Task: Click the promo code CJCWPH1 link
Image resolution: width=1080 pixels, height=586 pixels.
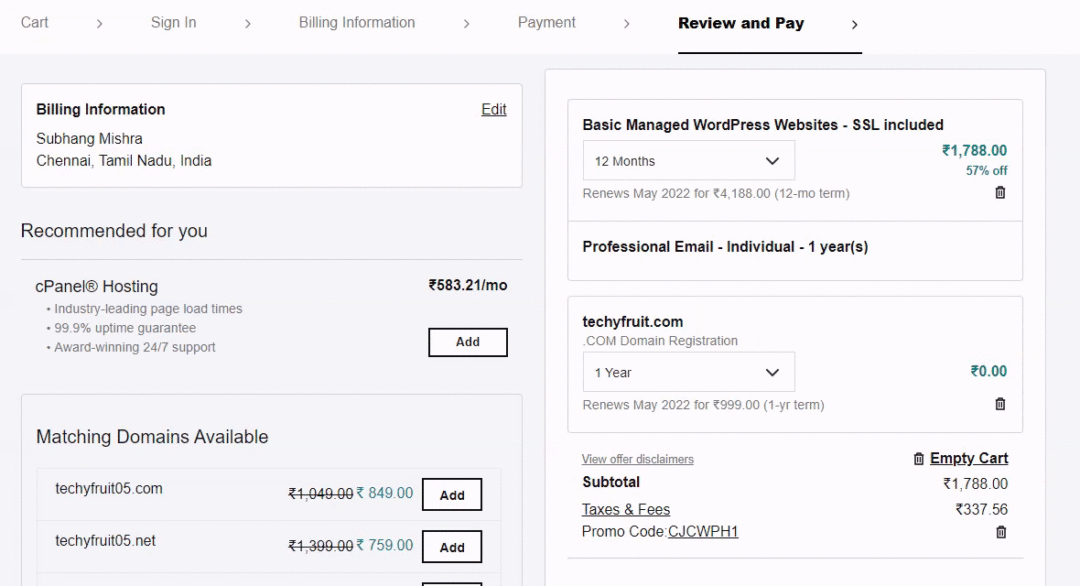Action: (703, 532)
